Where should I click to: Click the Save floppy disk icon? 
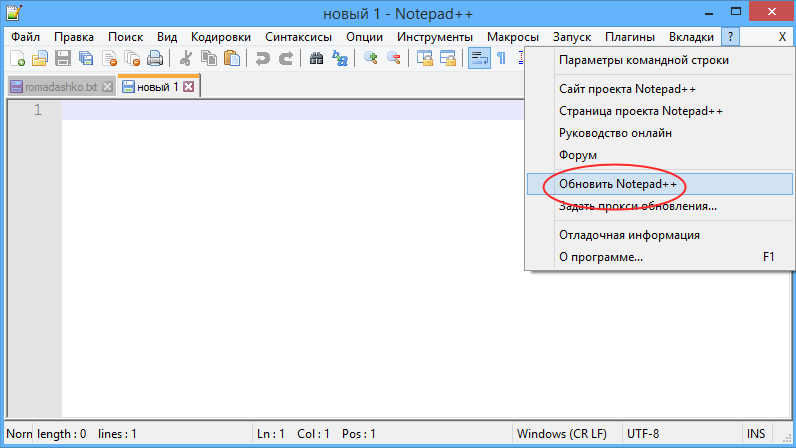(63, 58)
